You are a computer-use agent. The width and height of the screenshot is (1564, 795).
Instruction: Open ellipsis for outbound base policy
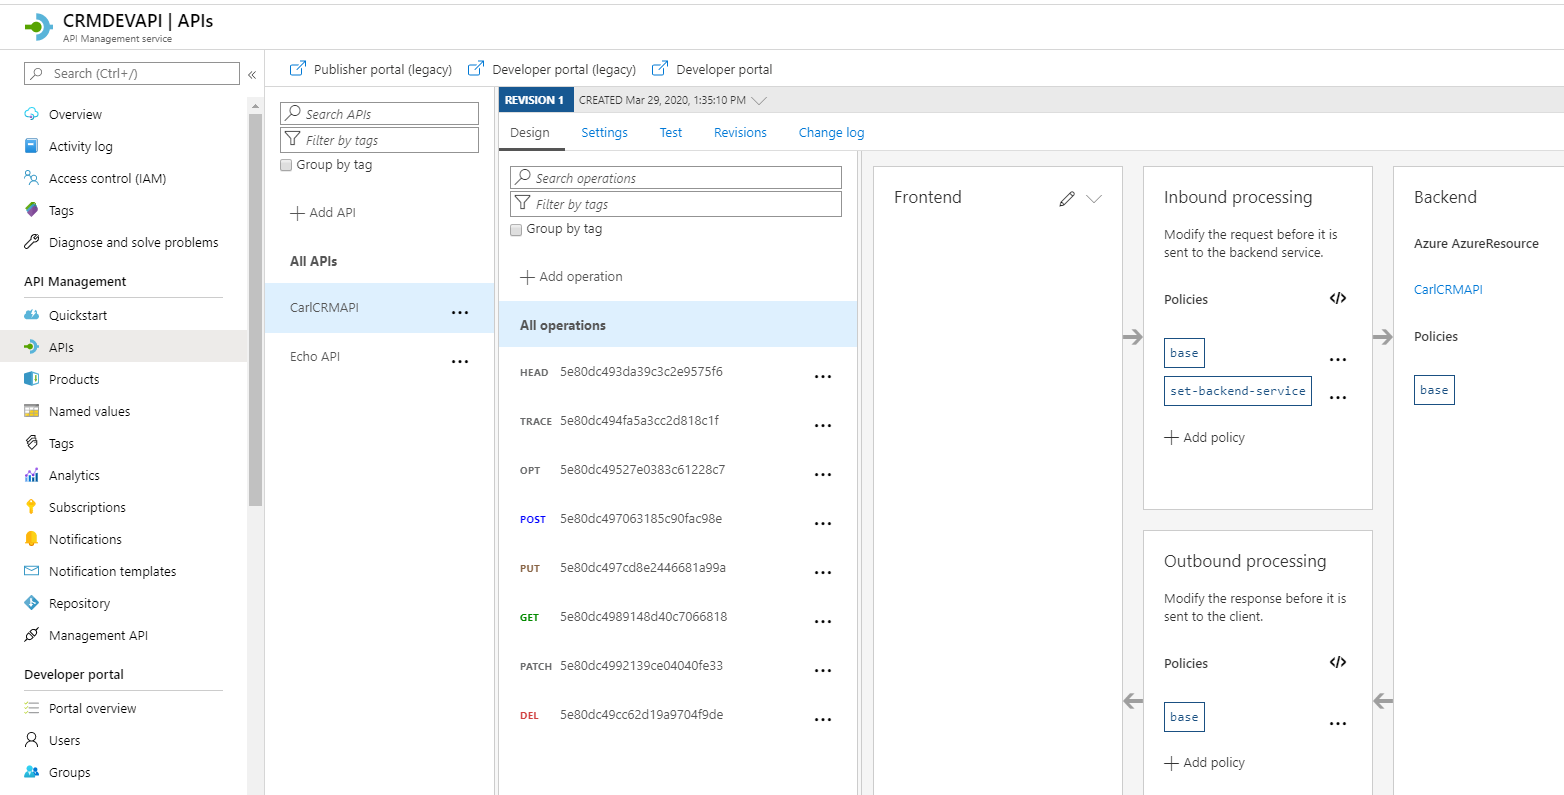[1338, 724]
